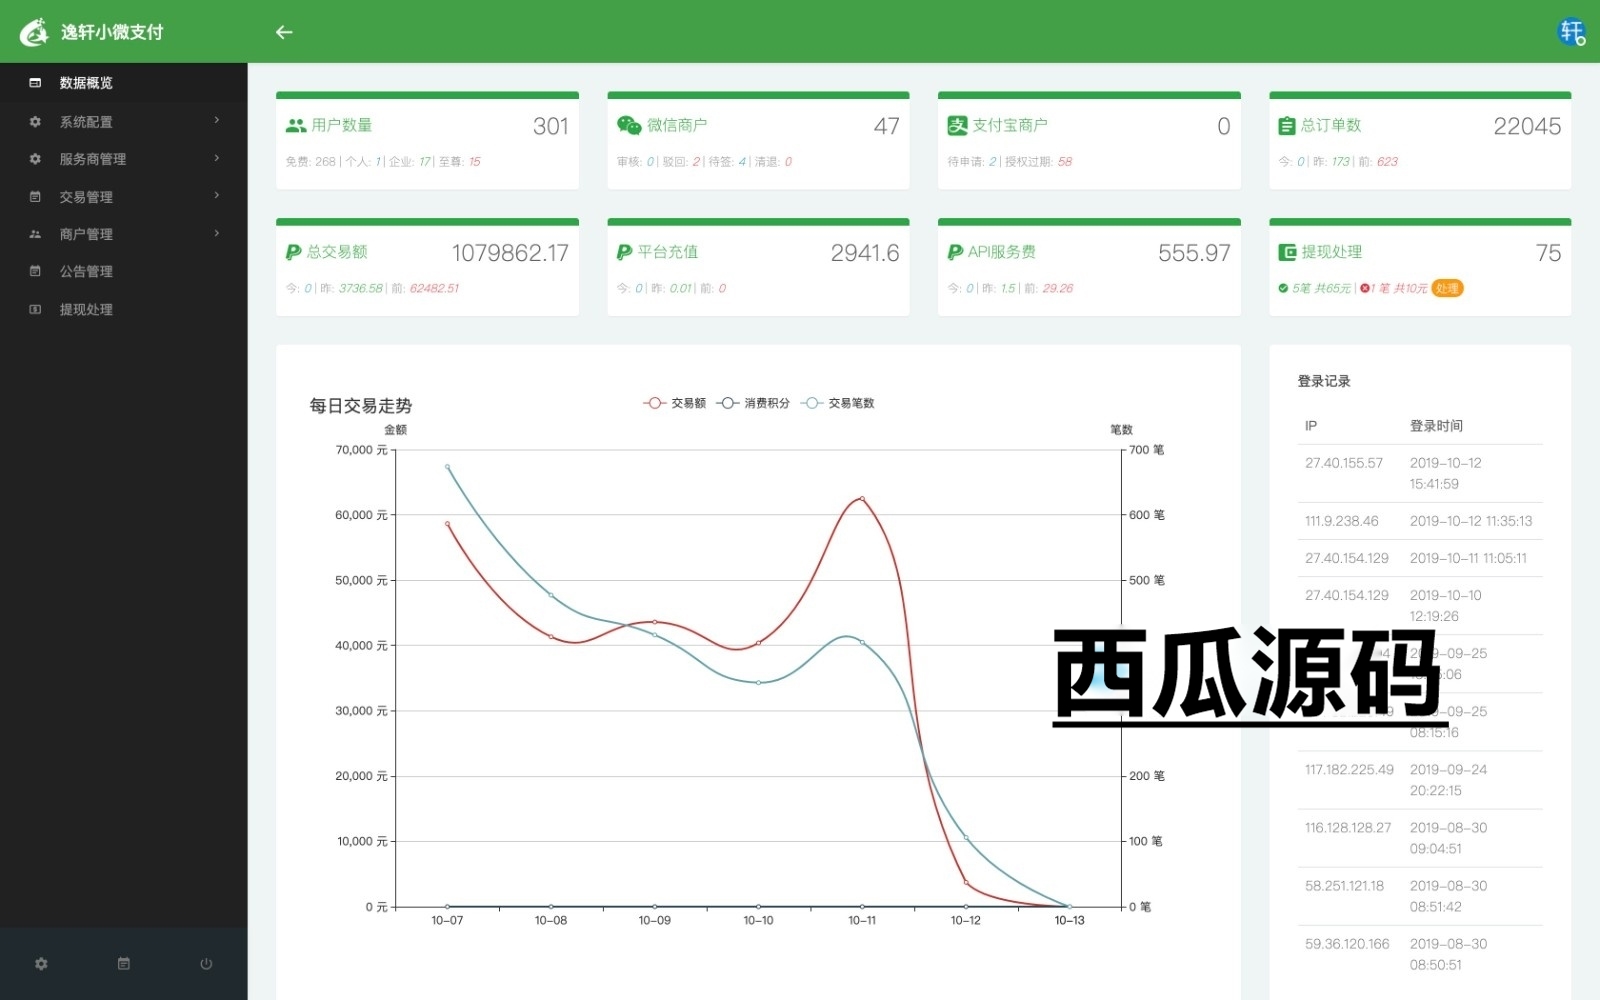Click login IP 58.251.121.18
The height and width of the screenshot is (1000, 1600).
[1345, 885]
